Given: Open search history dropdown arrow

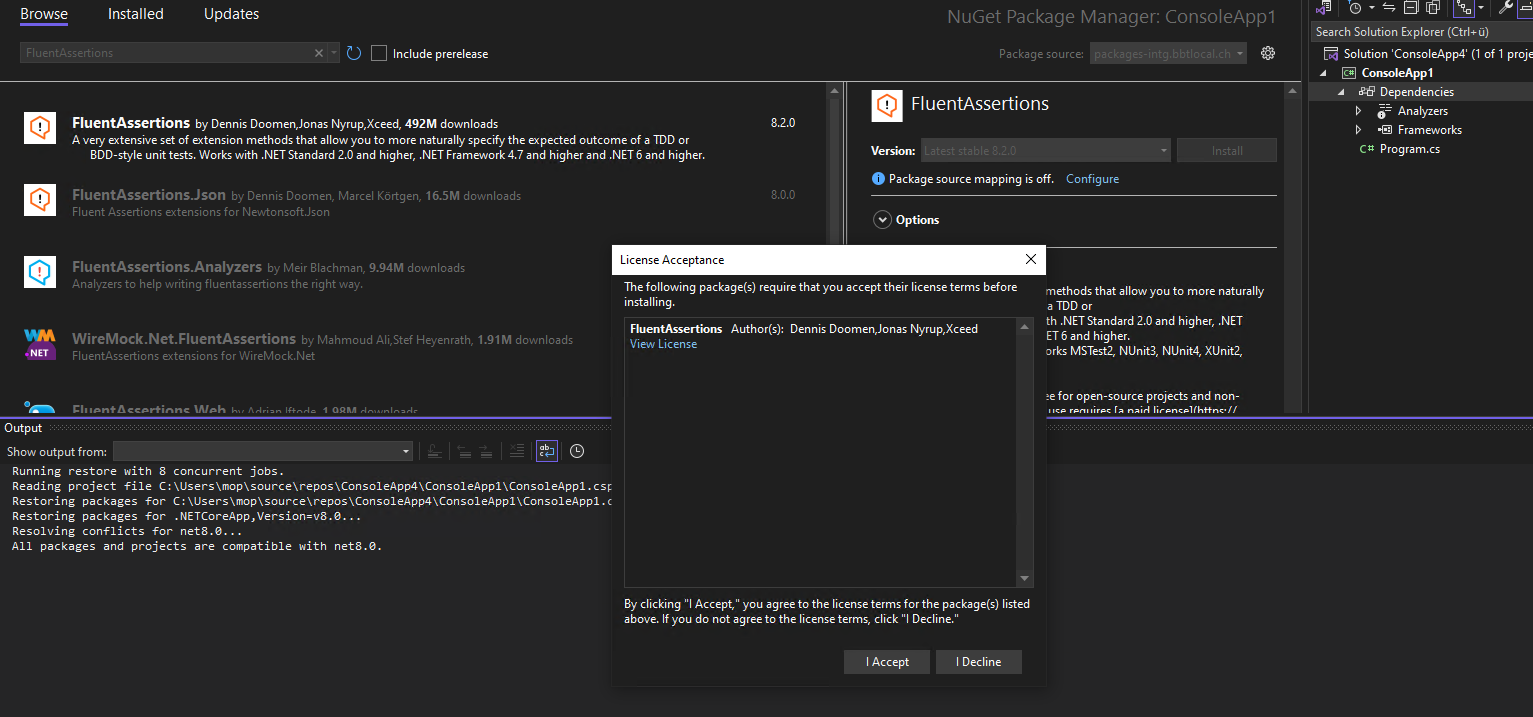Looking at the screenshot, I should pos(333,53).
